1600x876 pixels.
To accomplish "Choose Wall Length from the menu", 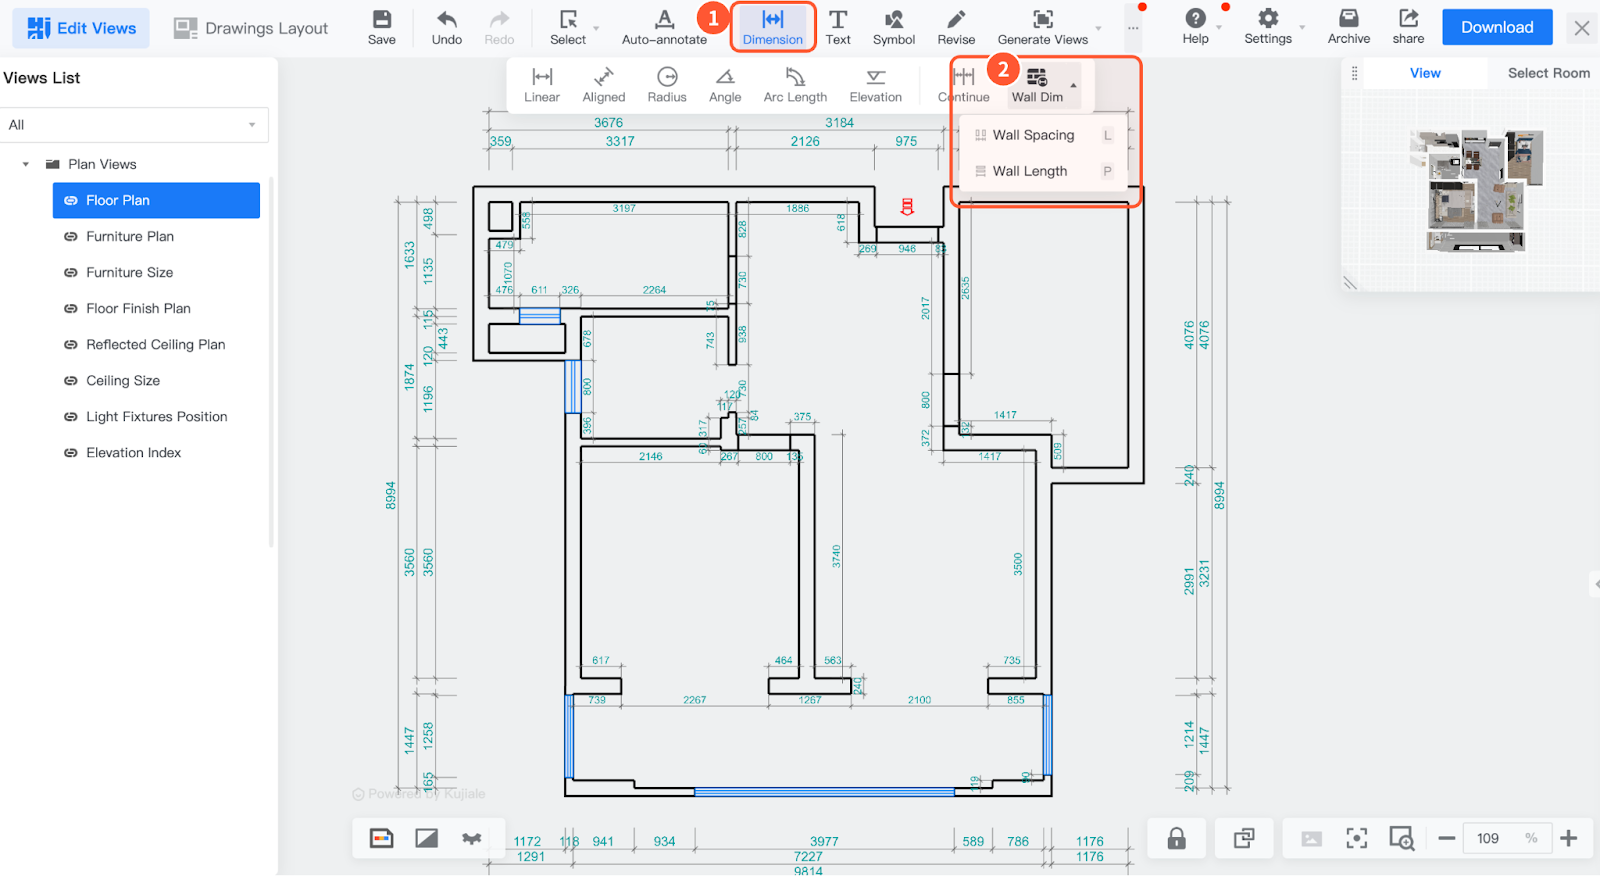I will [x=1030, y=171].
